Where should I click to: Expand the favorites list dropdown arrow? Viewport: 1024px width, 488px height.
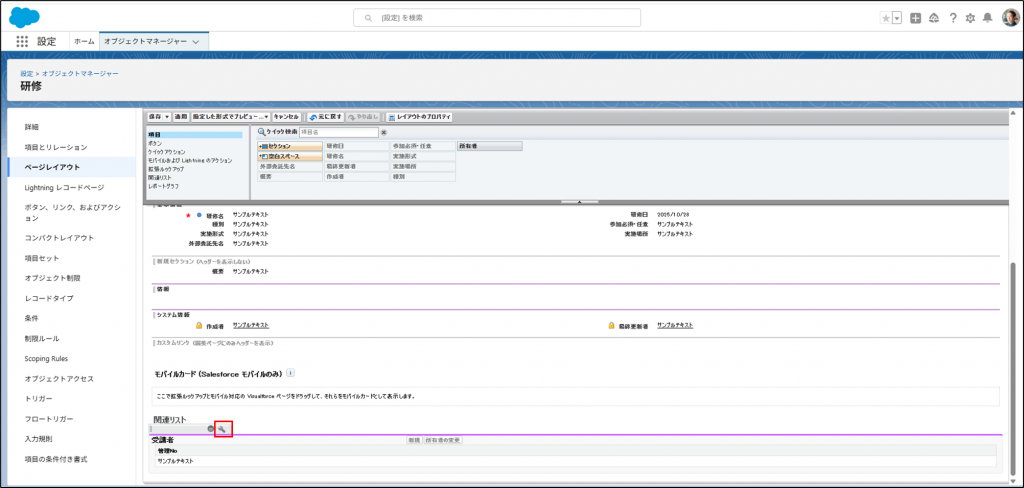897,18
